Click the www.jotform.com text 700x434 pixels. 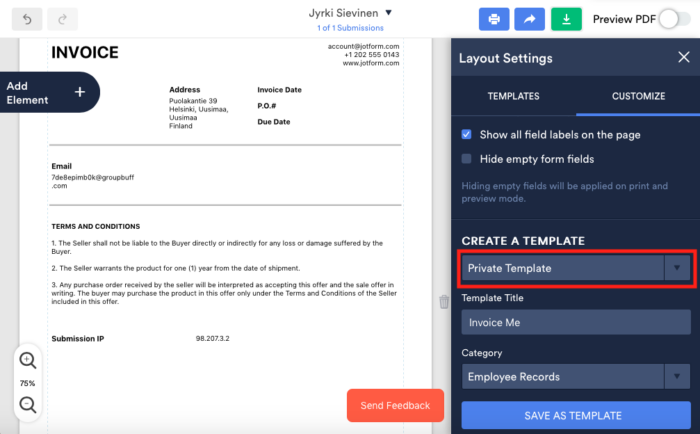pyautogui.click(x=371, y=63)
